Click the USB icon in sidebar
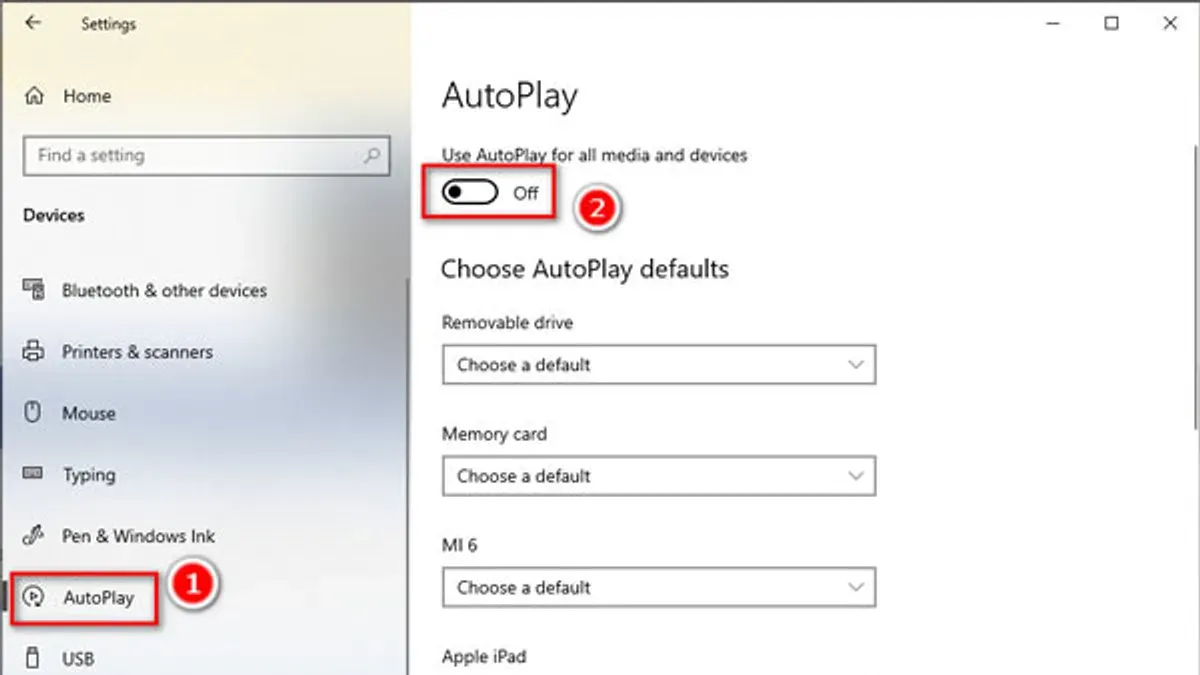Screen dimensions: 1200x675 [33, 658]
